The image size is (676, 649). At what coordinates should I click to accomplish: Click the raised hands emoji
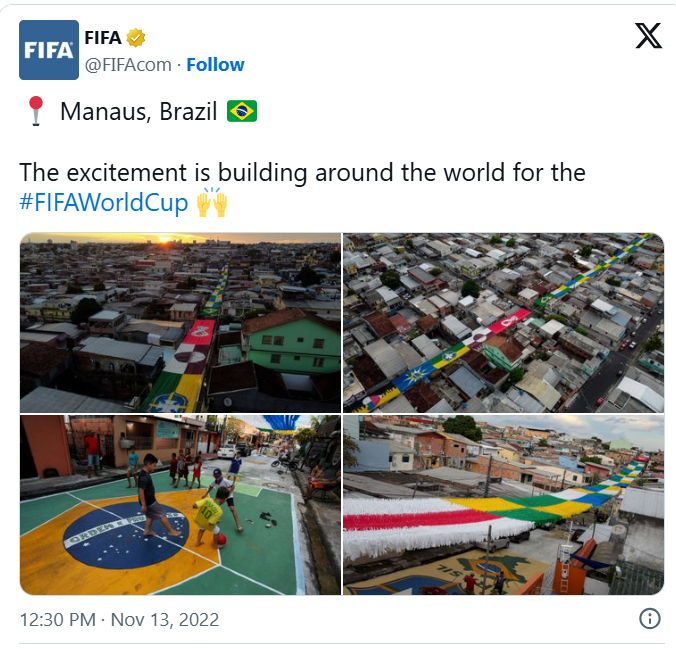[x=212, y=203]
